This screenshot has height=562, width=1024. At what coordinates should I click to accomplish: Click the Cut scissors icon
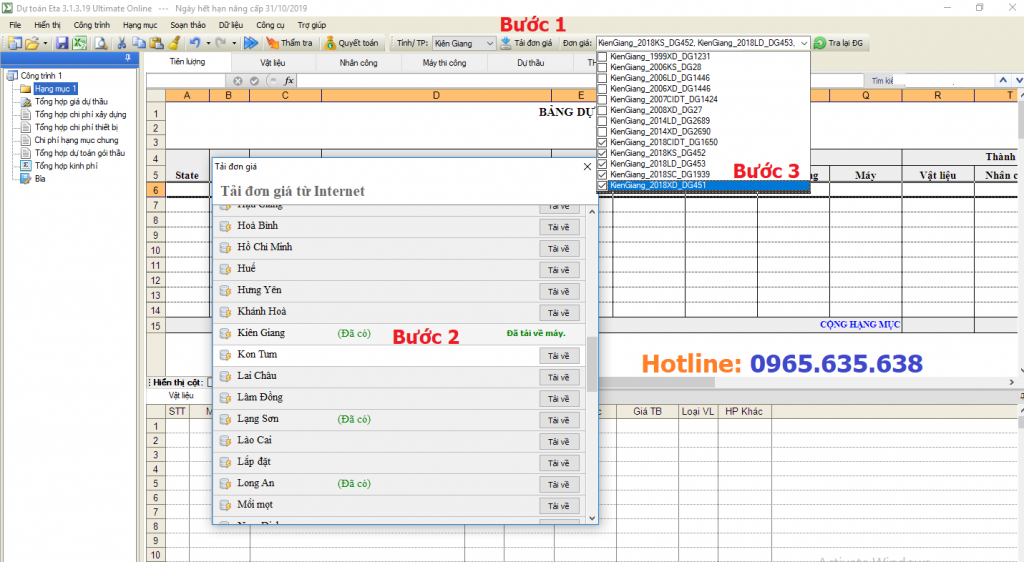click(x=121, y=43)
